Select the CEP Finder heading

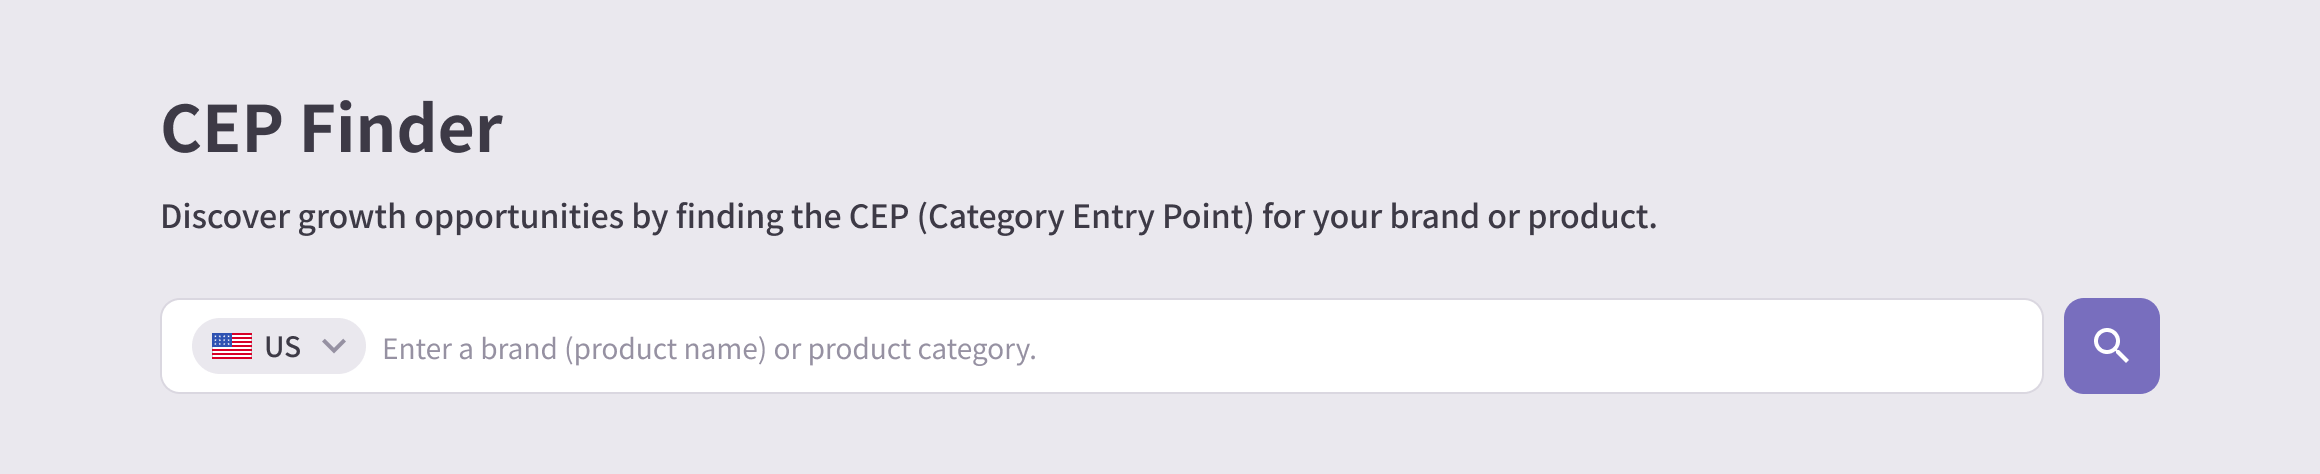[x=332, y=129]
